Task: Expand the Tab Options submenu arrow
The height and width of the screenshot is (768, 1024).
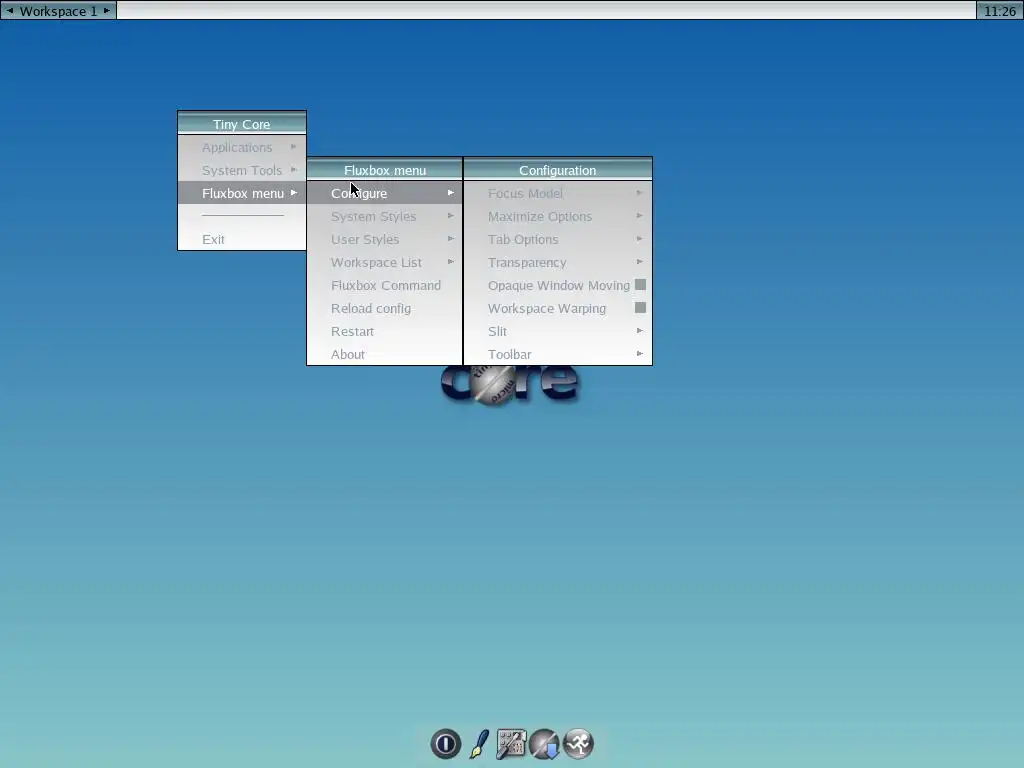Action: click(x=639, y=239)
